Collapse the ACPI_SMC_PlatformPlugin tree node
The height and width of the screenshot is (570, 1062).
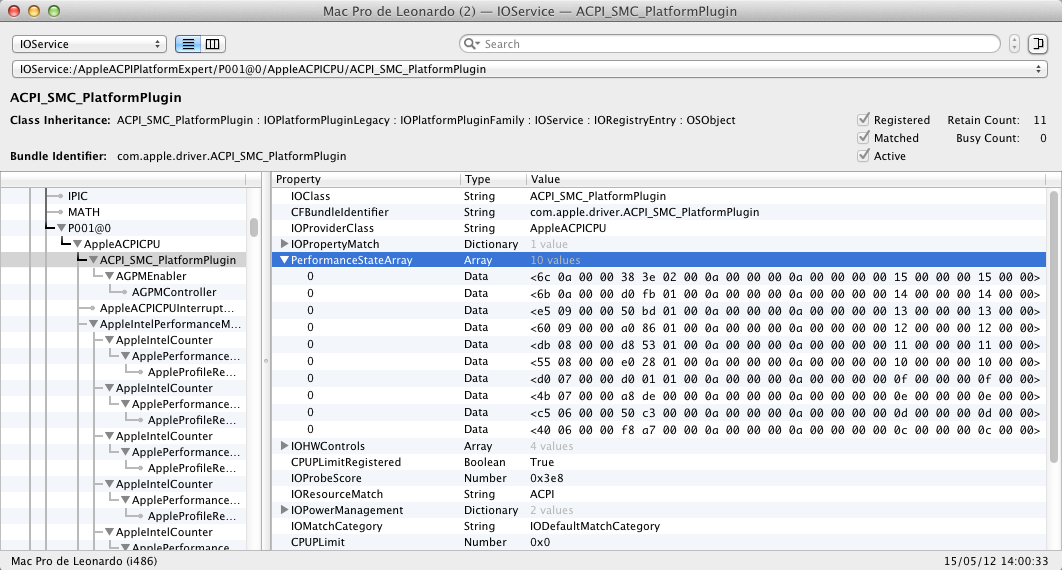(93, 260)
